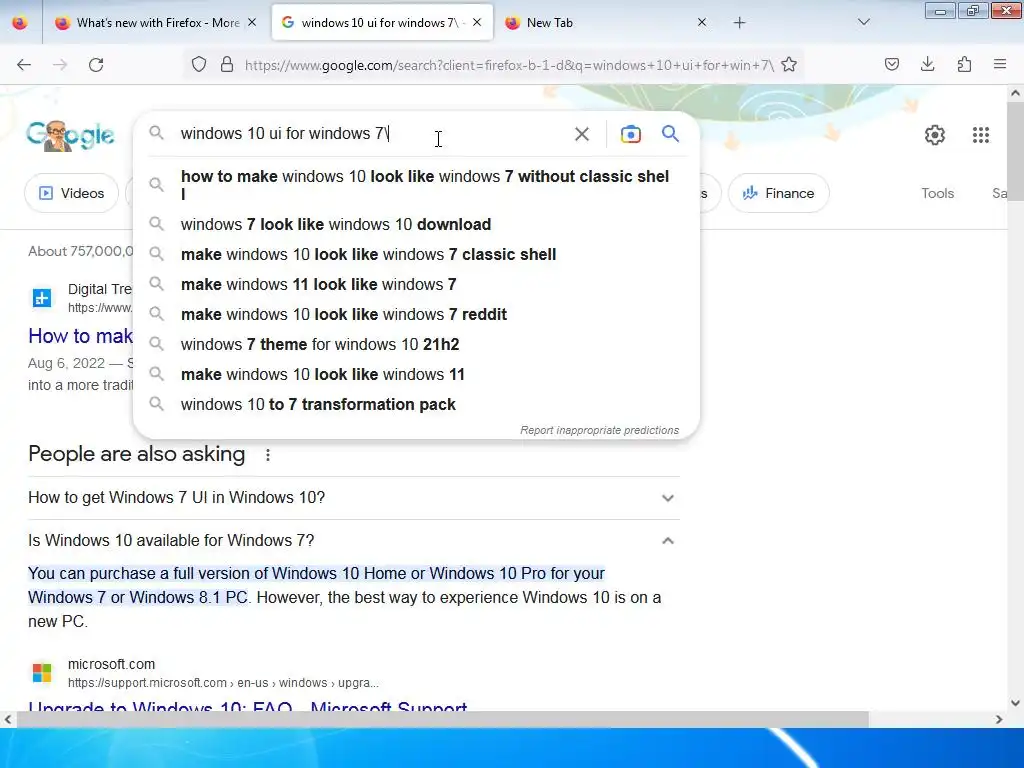This screenshot has height=768, width=1024.
Task: Pick suggestion 'make windows 10 look like windows 11'
Action: point(416,374)
